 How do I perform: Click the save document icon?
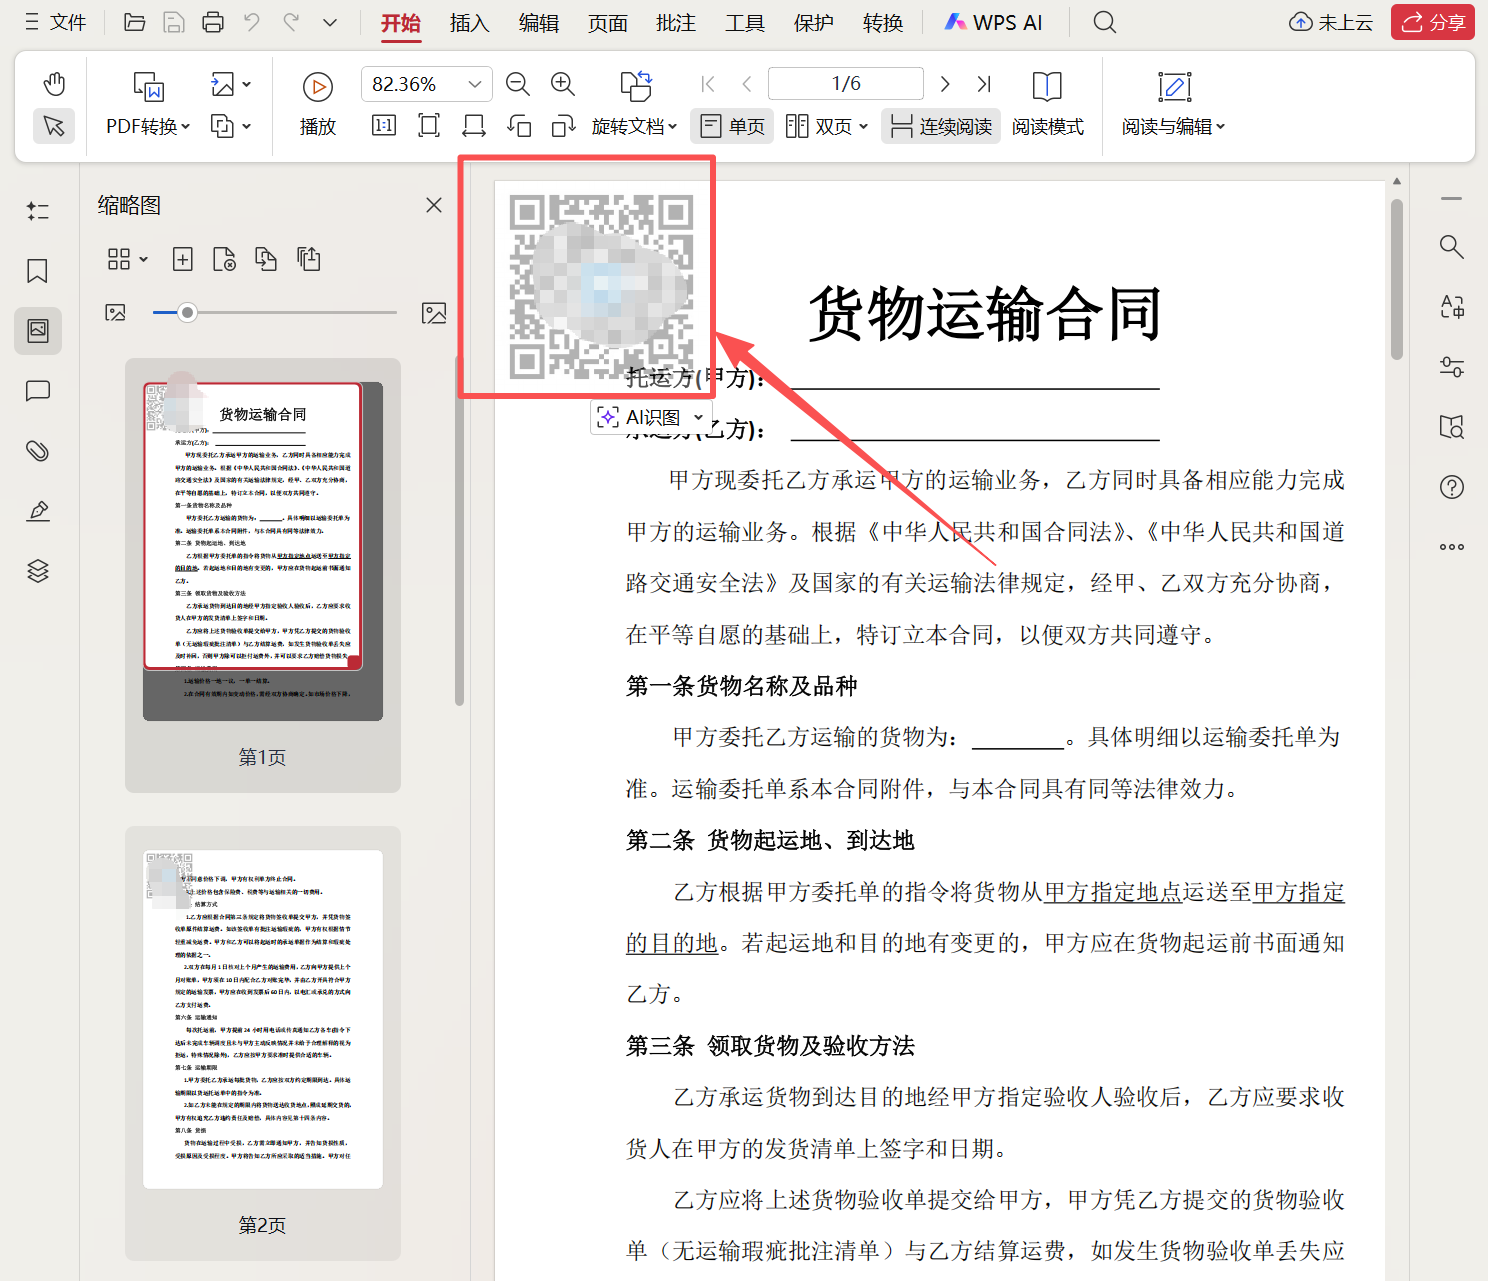(x=173, y=22)
